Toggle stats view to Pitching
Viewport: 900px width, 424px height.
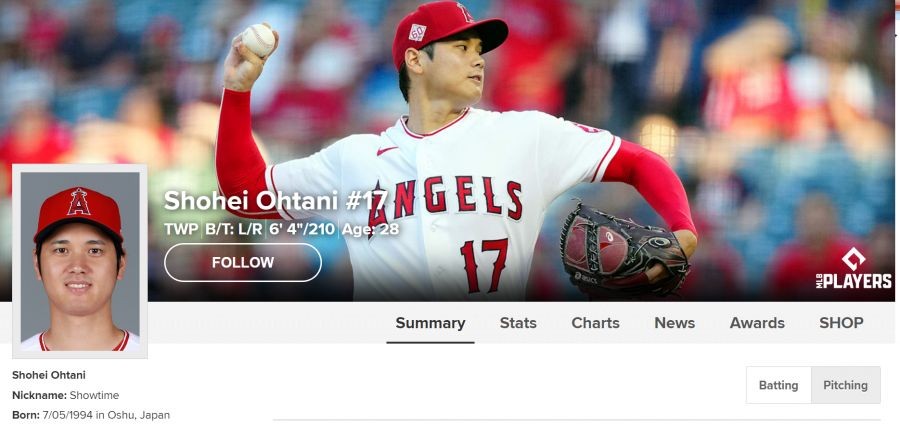[x=845, y=385]
